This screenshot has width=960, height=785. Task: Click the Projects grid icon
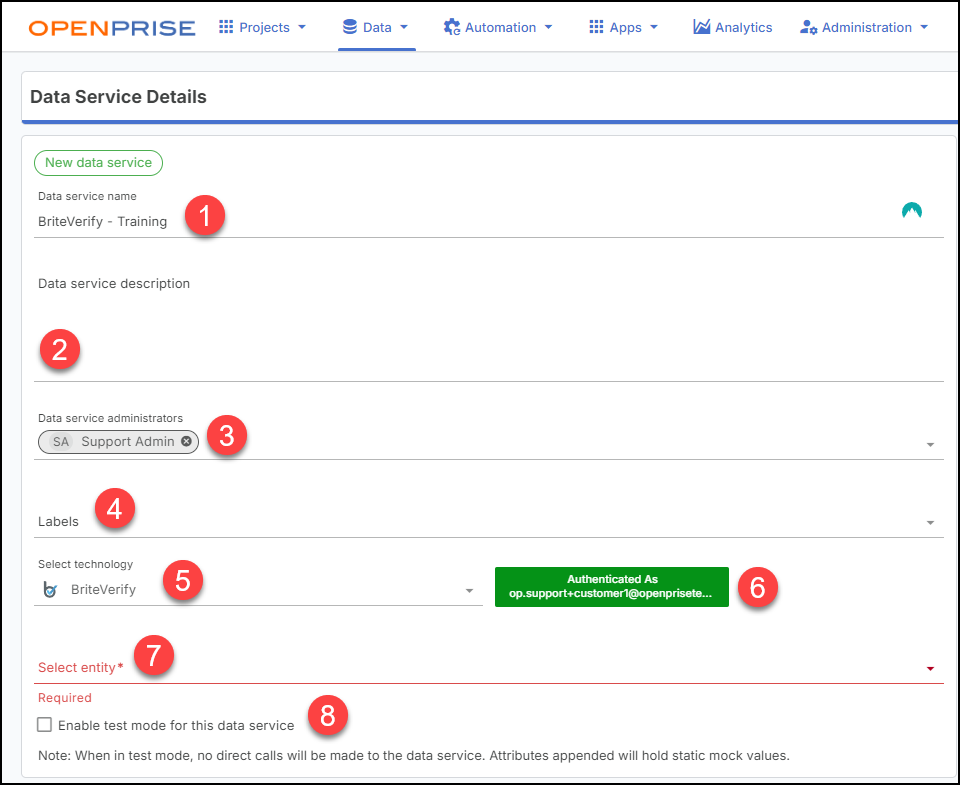(226, 27)
